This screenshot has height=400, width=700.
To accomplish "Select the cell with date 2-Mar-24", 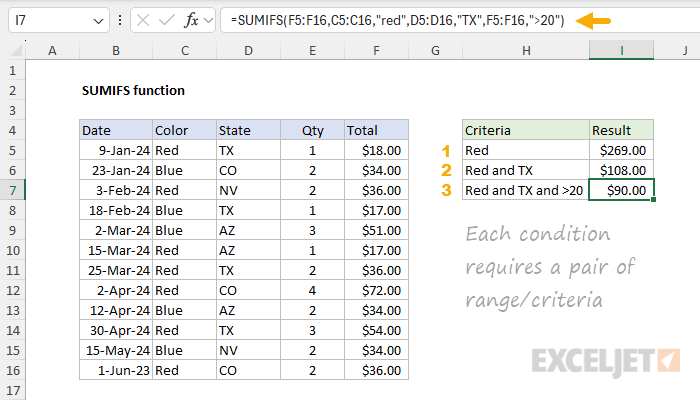I will tap(116, 230).
